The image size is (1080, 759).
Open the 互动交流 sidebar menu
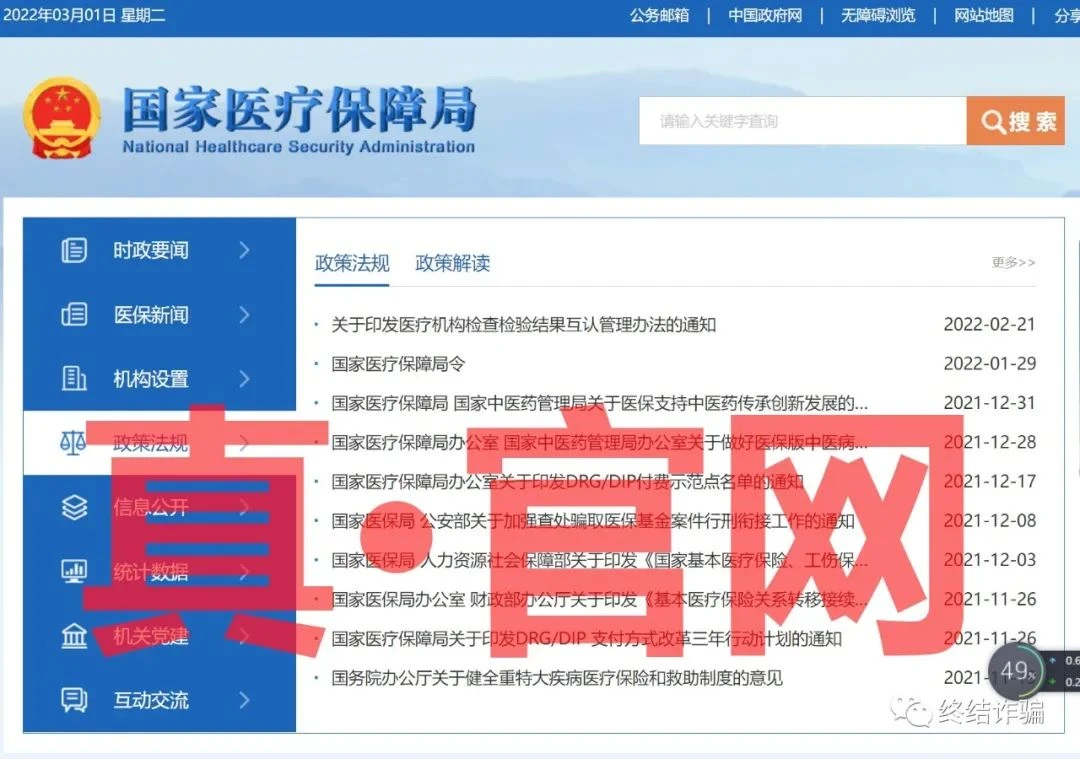click(x=159, y=700)
